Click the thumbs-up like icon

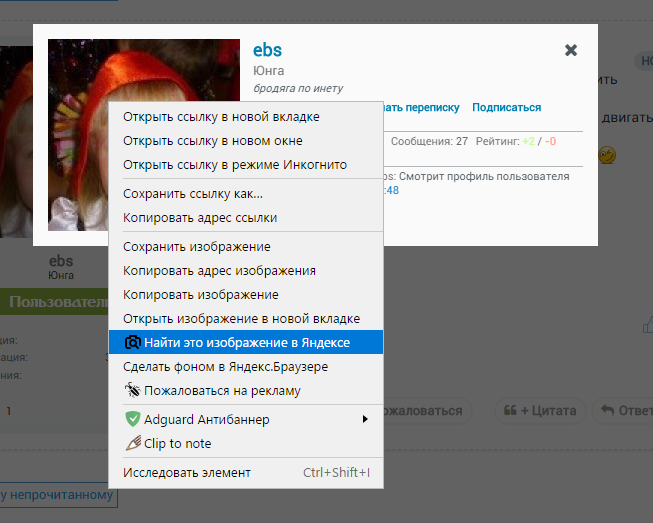click(648, 325)
